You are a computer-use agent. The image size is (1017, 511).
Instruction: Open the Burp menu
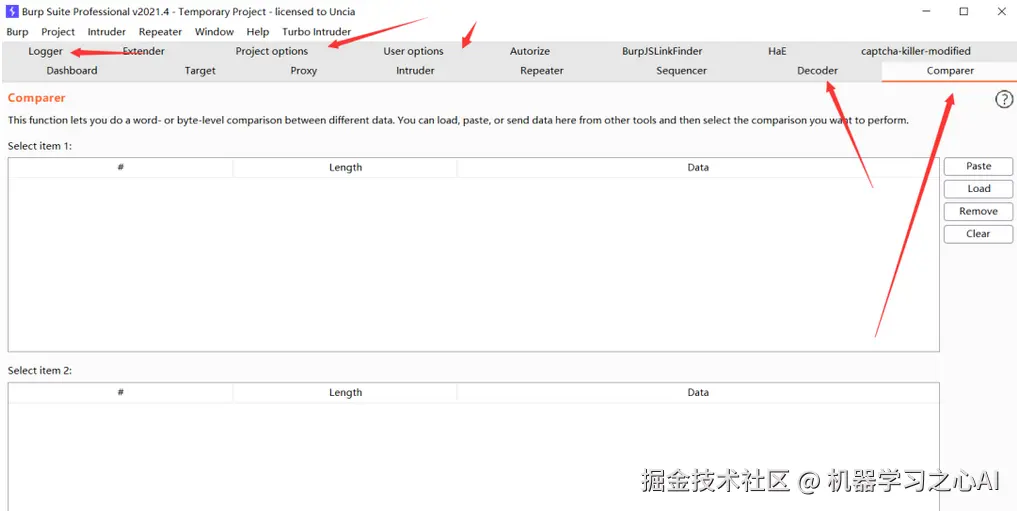[x=18, y=32]
